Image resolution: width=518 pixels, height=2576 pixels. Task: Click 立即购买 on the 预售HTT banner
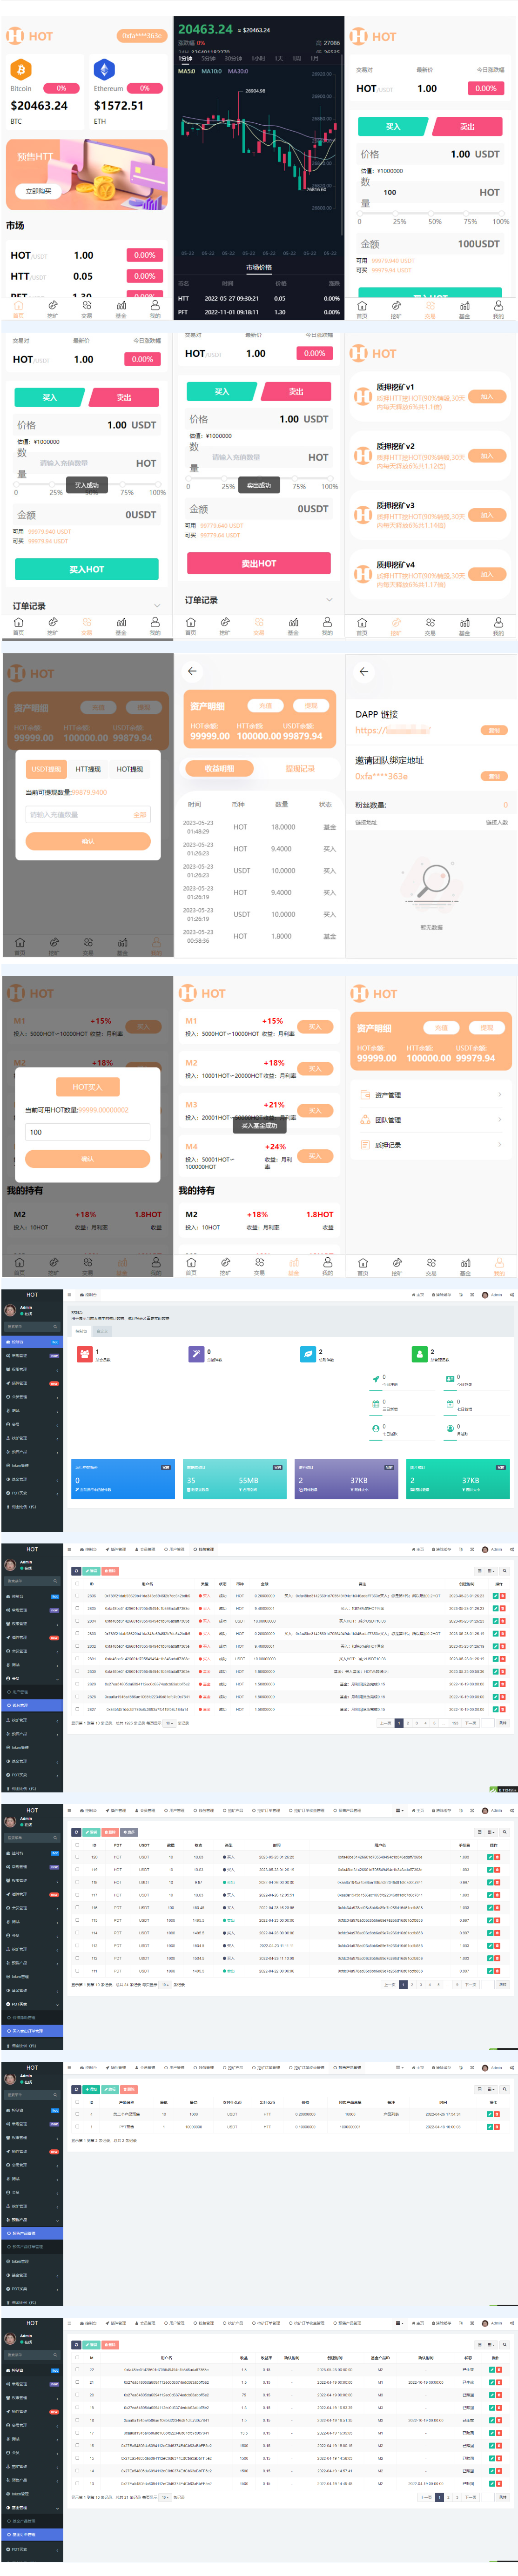[38, 191]
